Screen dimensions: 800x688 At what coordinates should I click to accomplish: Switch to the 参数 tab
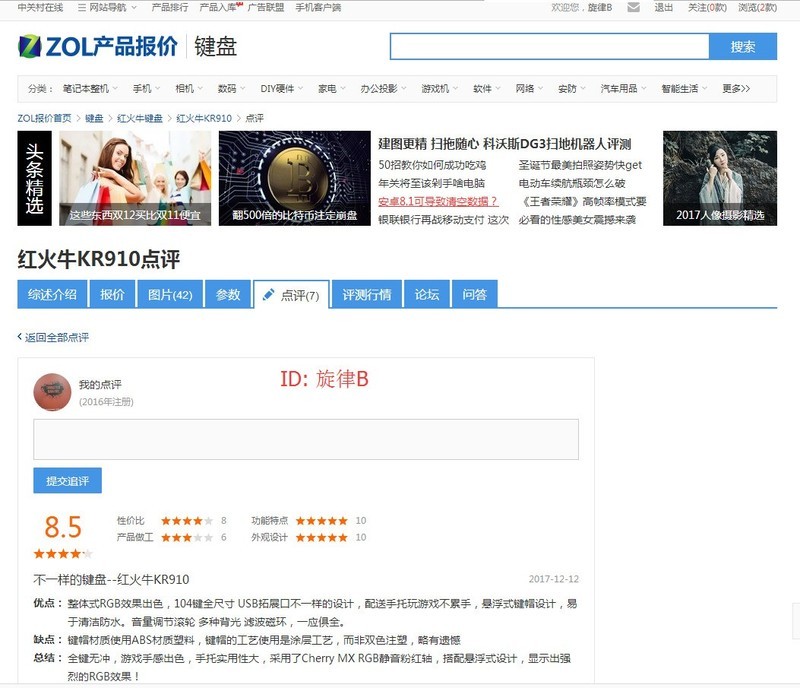coord(228,294)
